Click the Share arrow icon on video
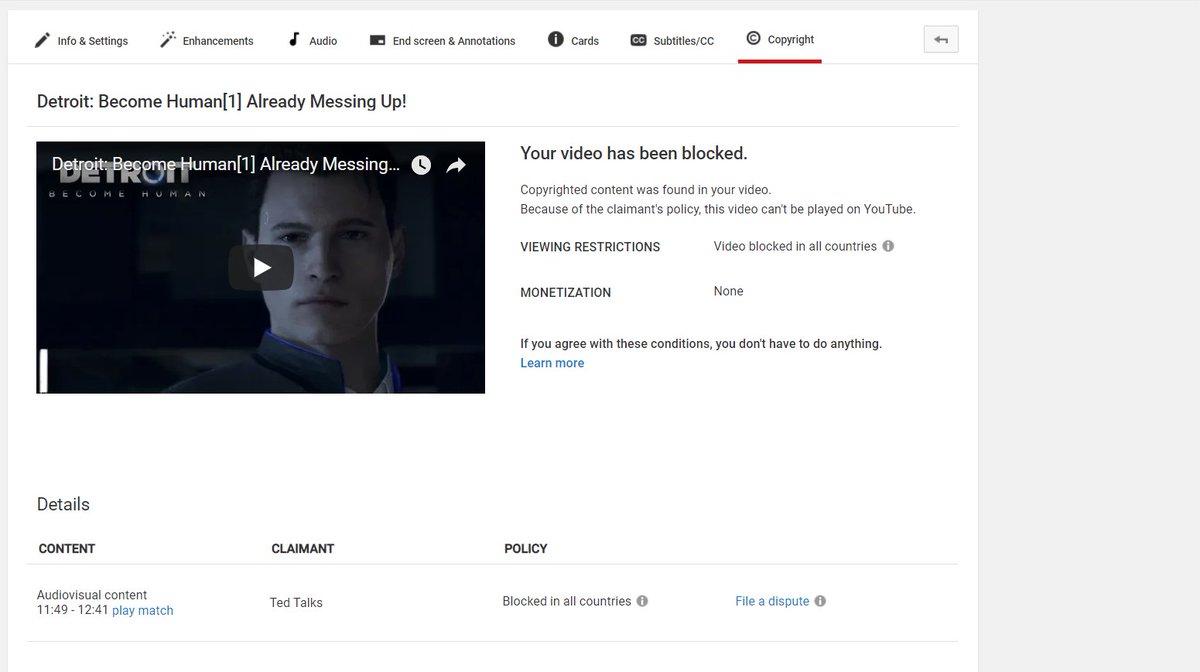 [456, 165]
